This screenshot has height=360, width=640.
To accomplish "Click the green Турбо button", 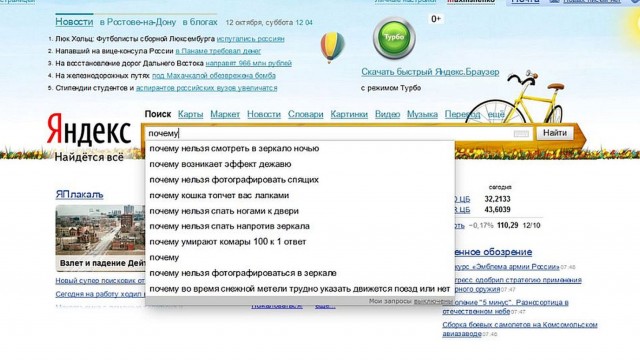I will point(394,38).
